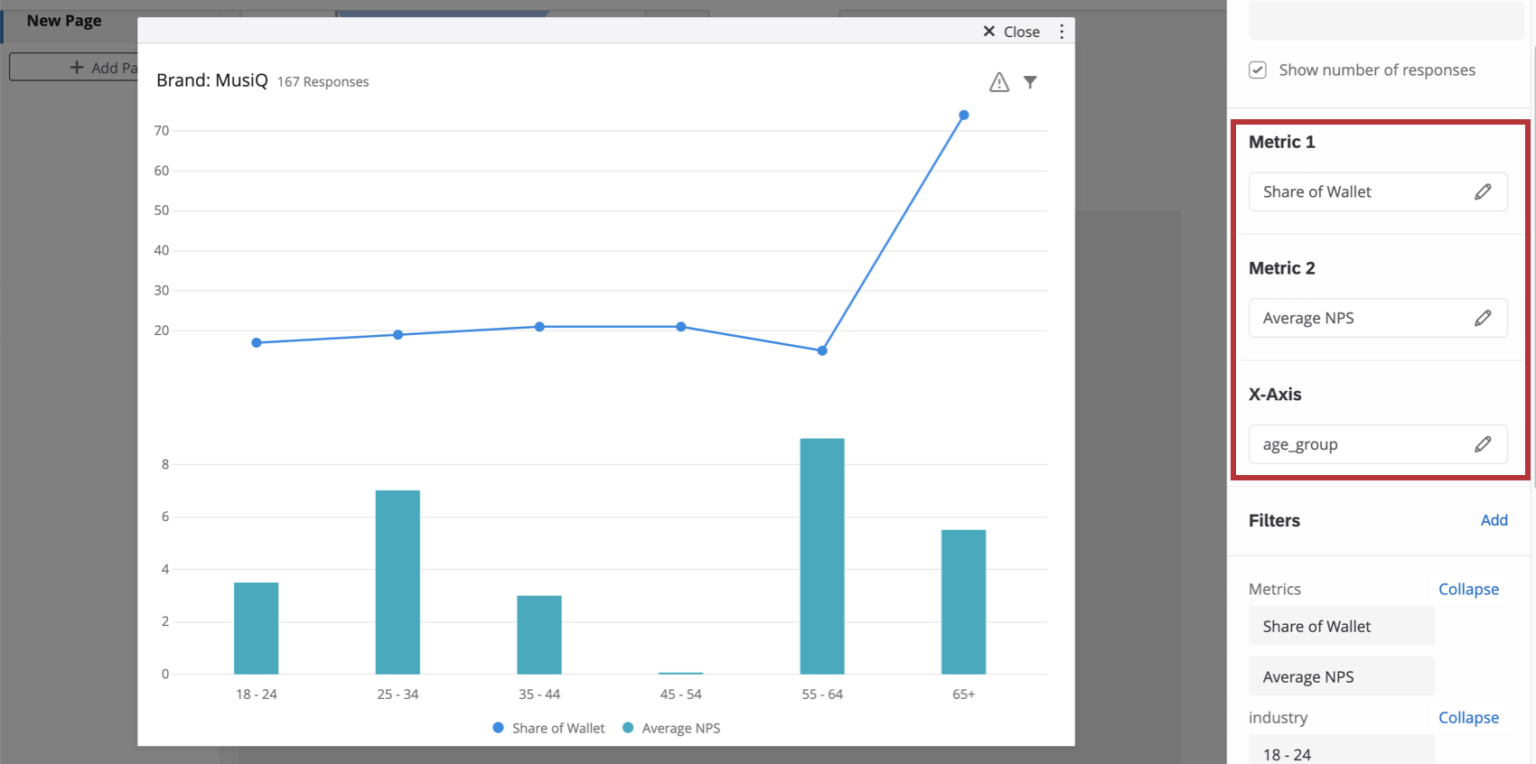Select the 18 - 24 filter item

[x=1341, y=753]
